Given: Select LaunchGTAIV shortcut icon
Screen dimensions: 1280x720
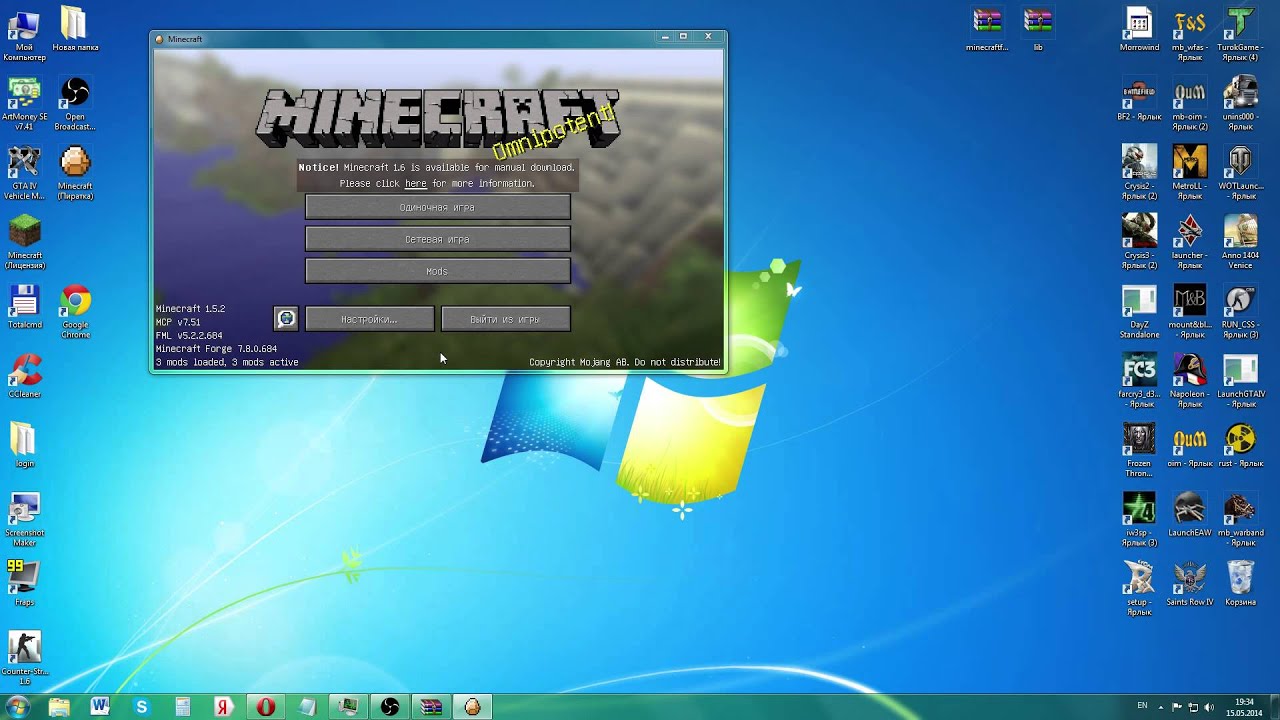Looking at the screenshot, I should pos(1240,381).
